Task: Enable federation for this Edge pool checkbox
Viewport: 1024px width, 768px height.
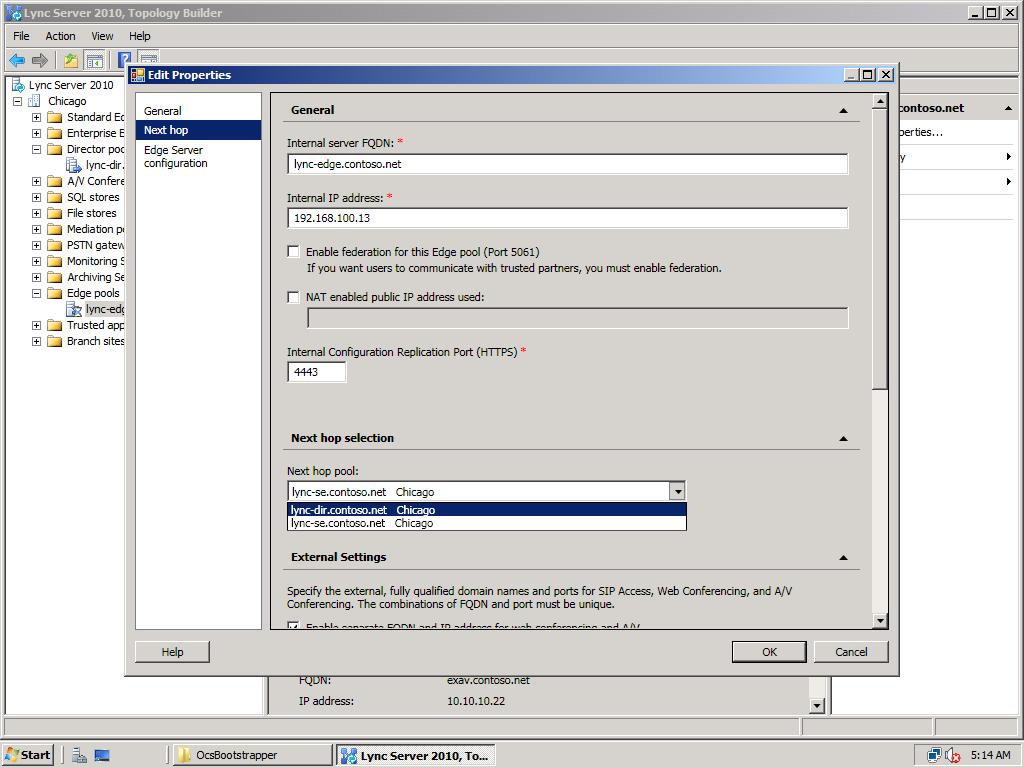Action: (x=293, y=251)
